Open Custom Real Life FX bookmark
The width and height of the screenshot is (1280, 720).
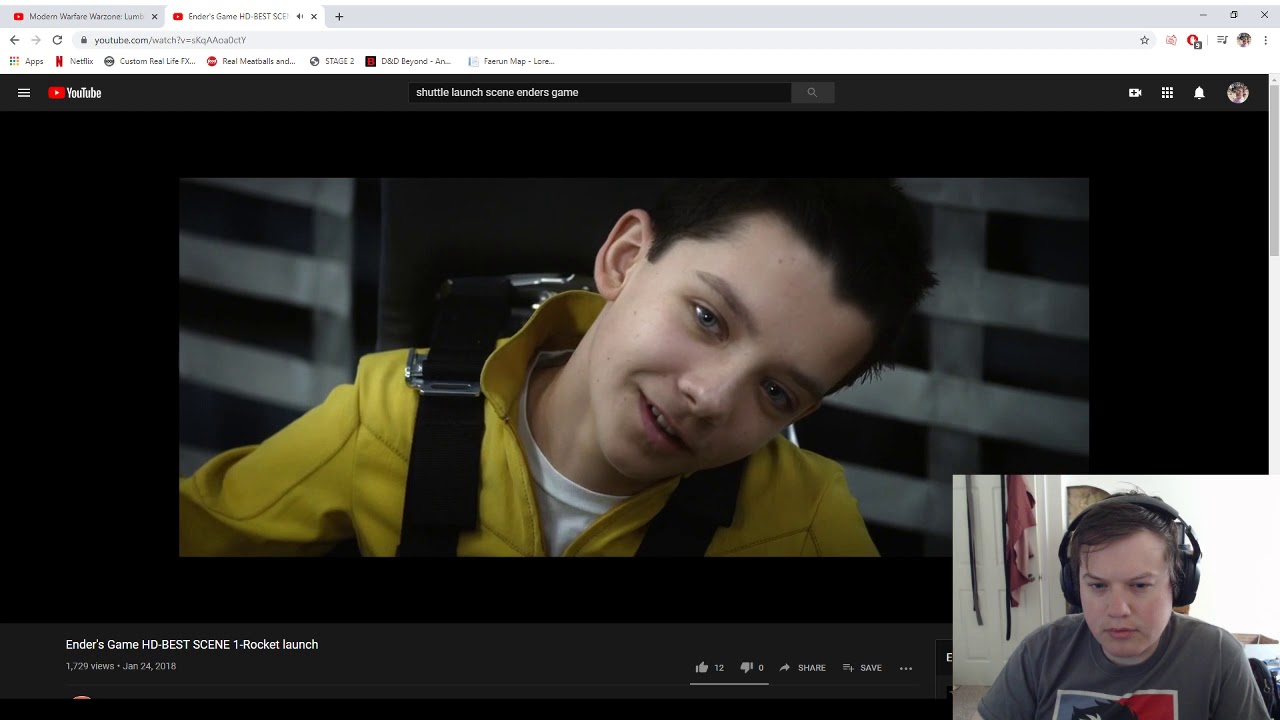(x=150, y=61)
